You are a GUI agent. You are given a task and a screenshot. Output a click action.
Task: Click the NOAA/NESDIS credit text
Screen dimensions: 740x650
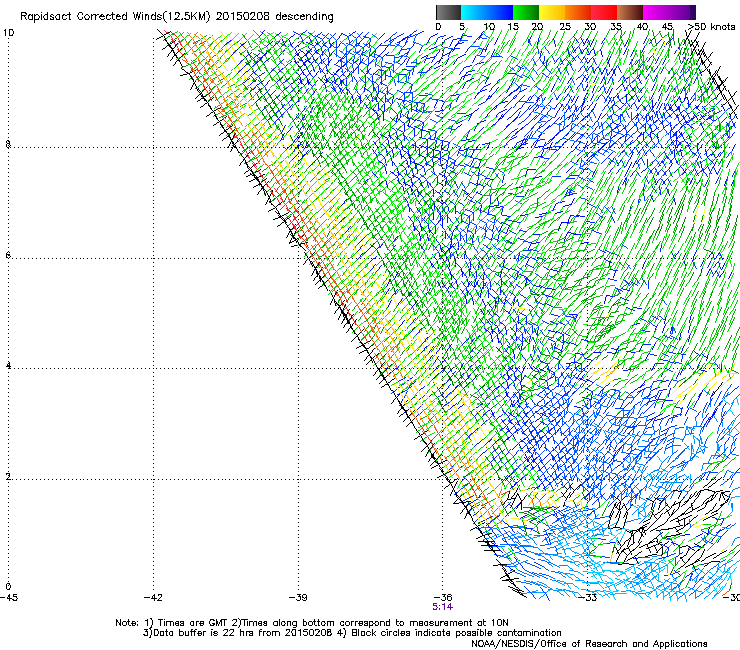click(x=589, y=644)
